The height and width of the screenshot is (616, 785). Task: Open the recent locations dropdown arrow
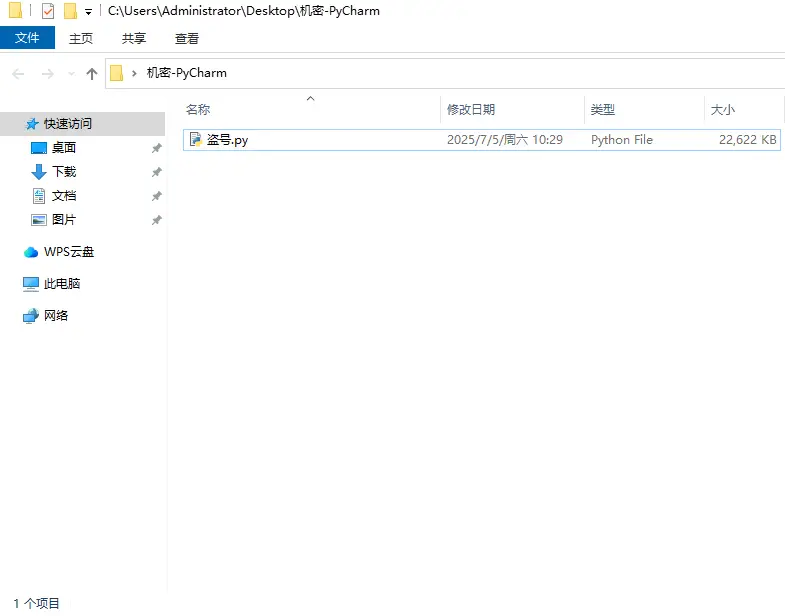[72, 74]
